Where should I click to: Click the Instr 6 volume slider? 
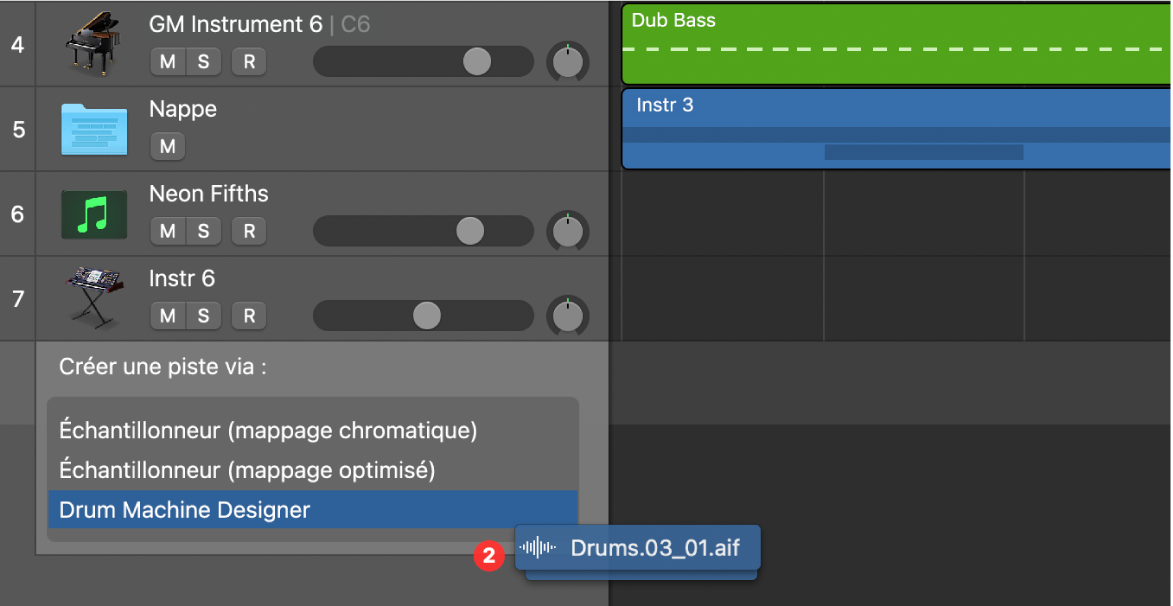(x=423, y=316)
